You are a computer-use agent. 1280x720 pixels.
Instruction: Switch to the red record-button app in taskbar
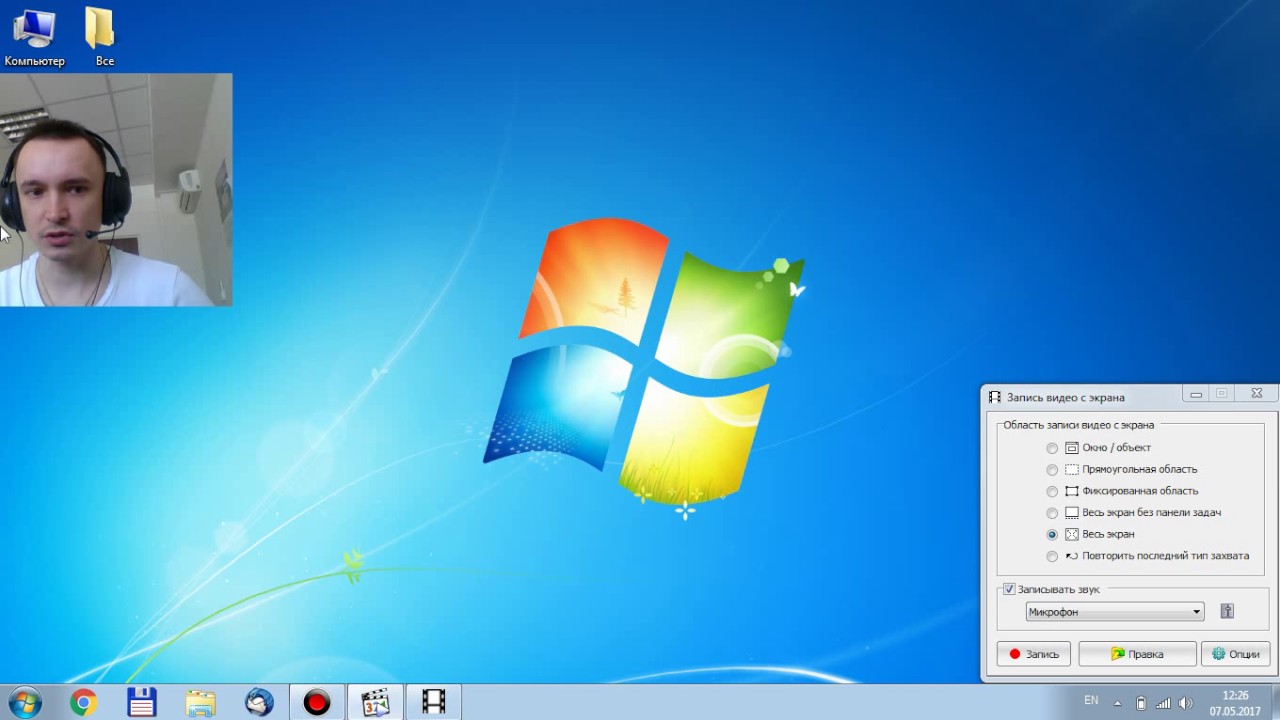coord(317,703)
